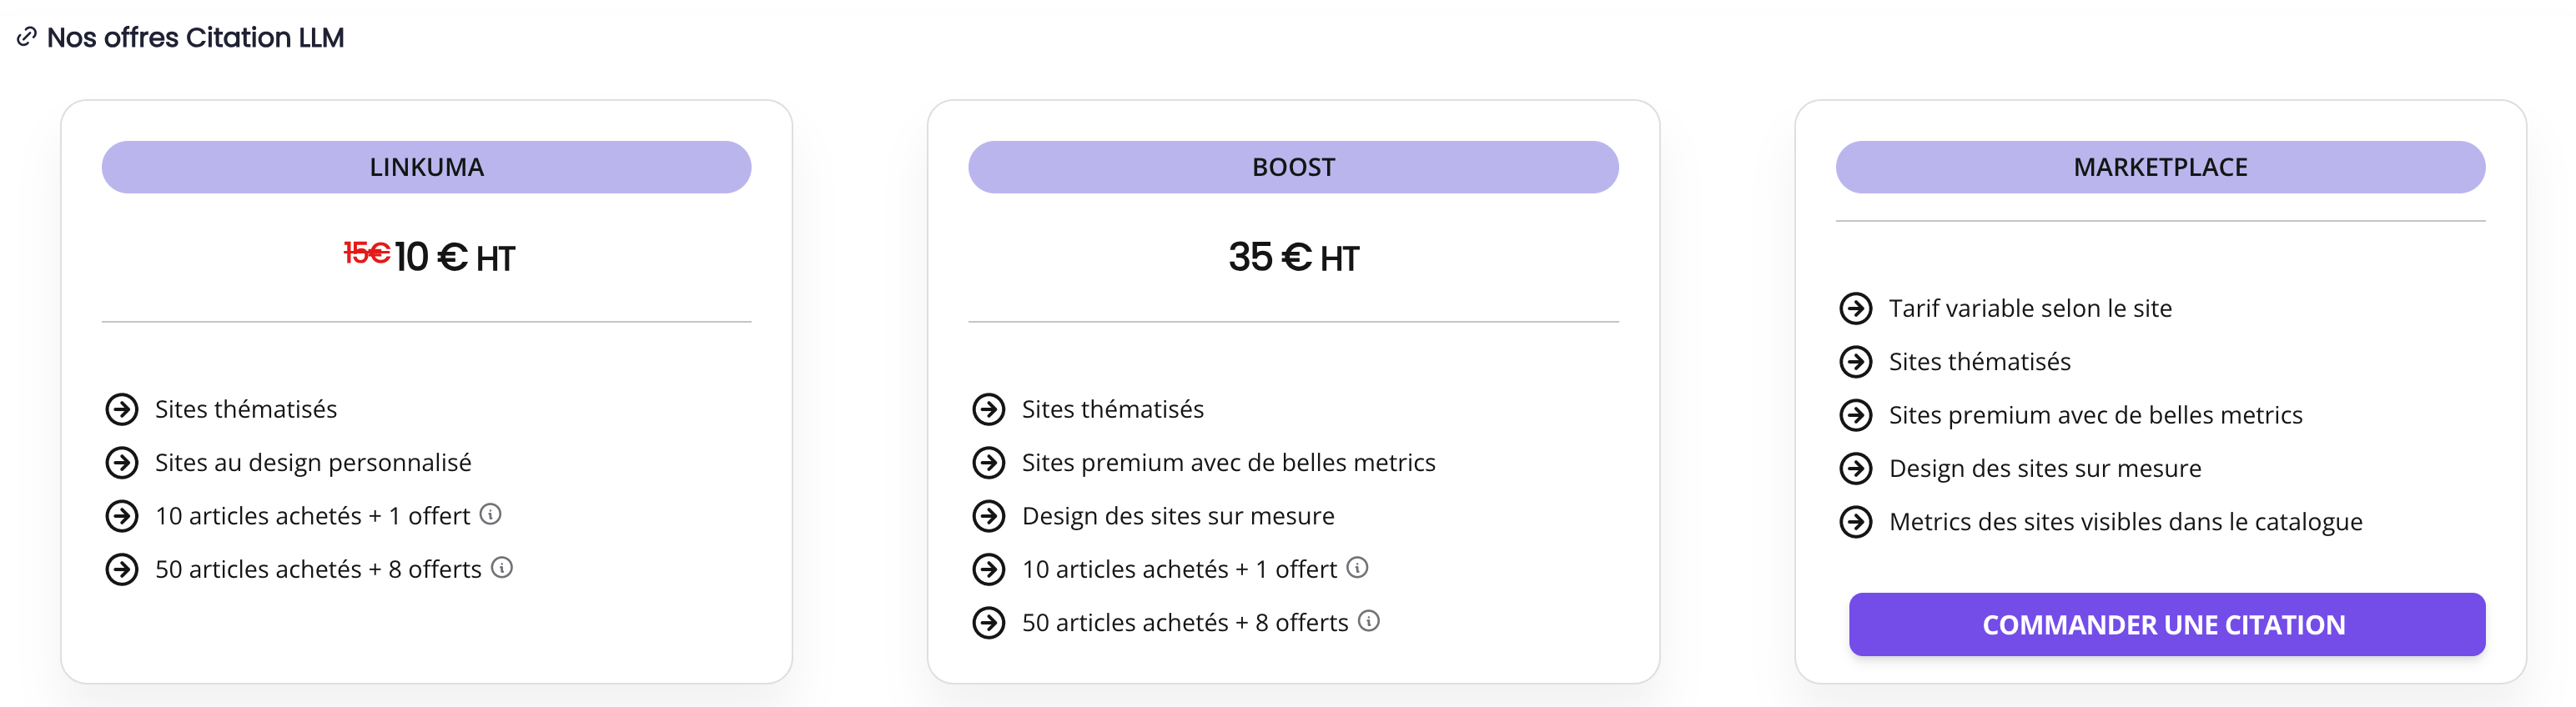
Task: Click the link icon beside Nos offres heading
Action: pos(27,38)
